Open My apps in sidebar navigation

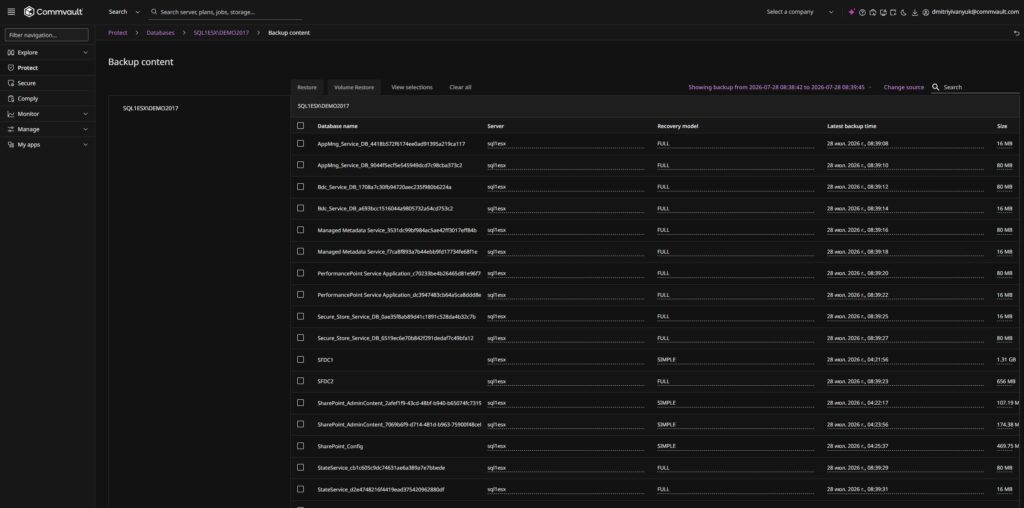[29, 144]
